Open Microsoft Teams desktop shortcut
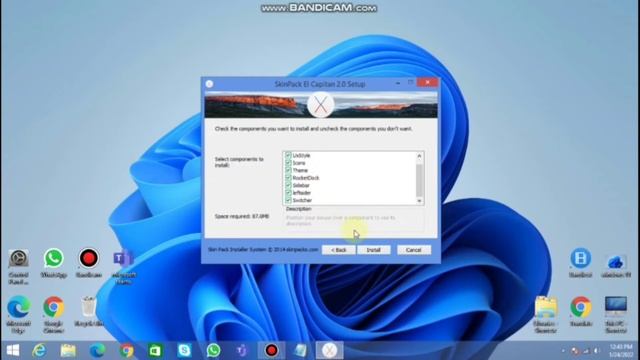This screenshot has width=640, height=360. [x=124, y=266]
